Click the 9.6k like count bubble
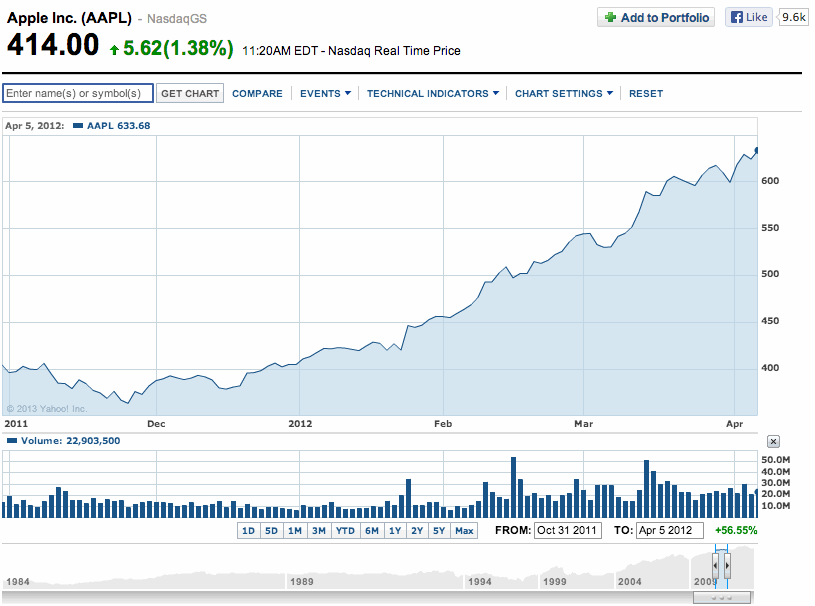Viewport: 815px width, 606px height. coord(794,17)
